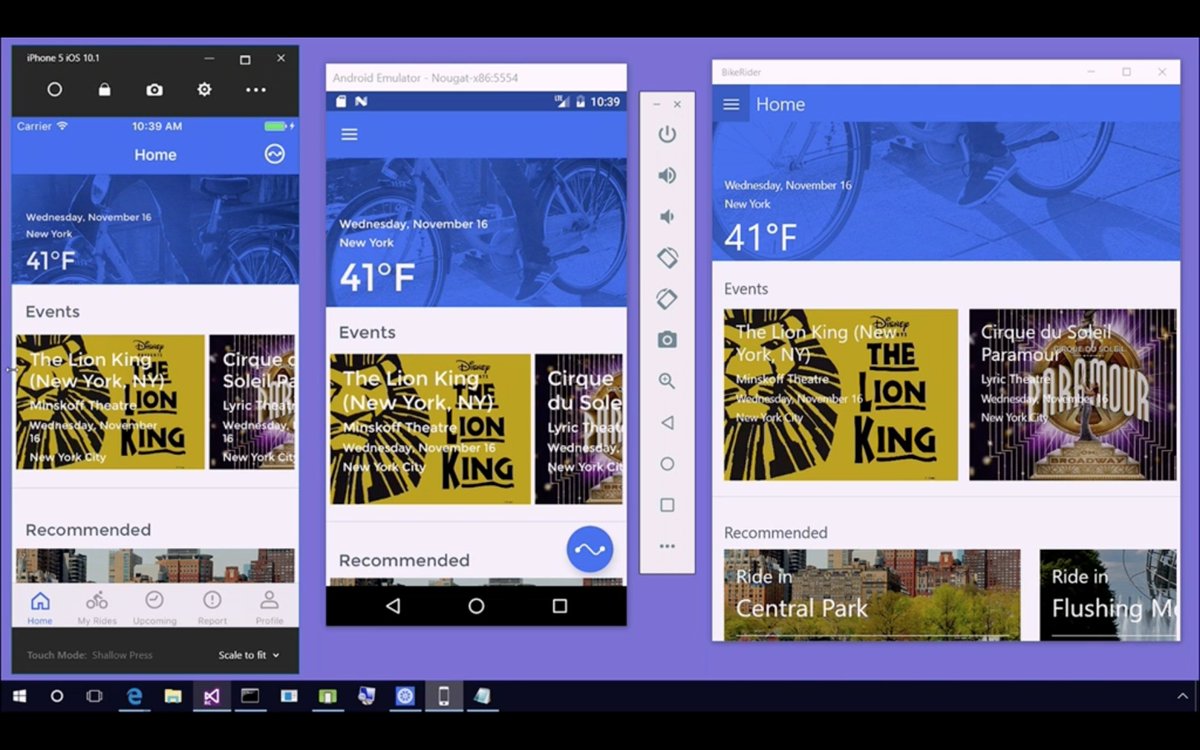Click the iOS simulator home button icon
This screenshot has width=1200, height=750.
coord(55,90)
